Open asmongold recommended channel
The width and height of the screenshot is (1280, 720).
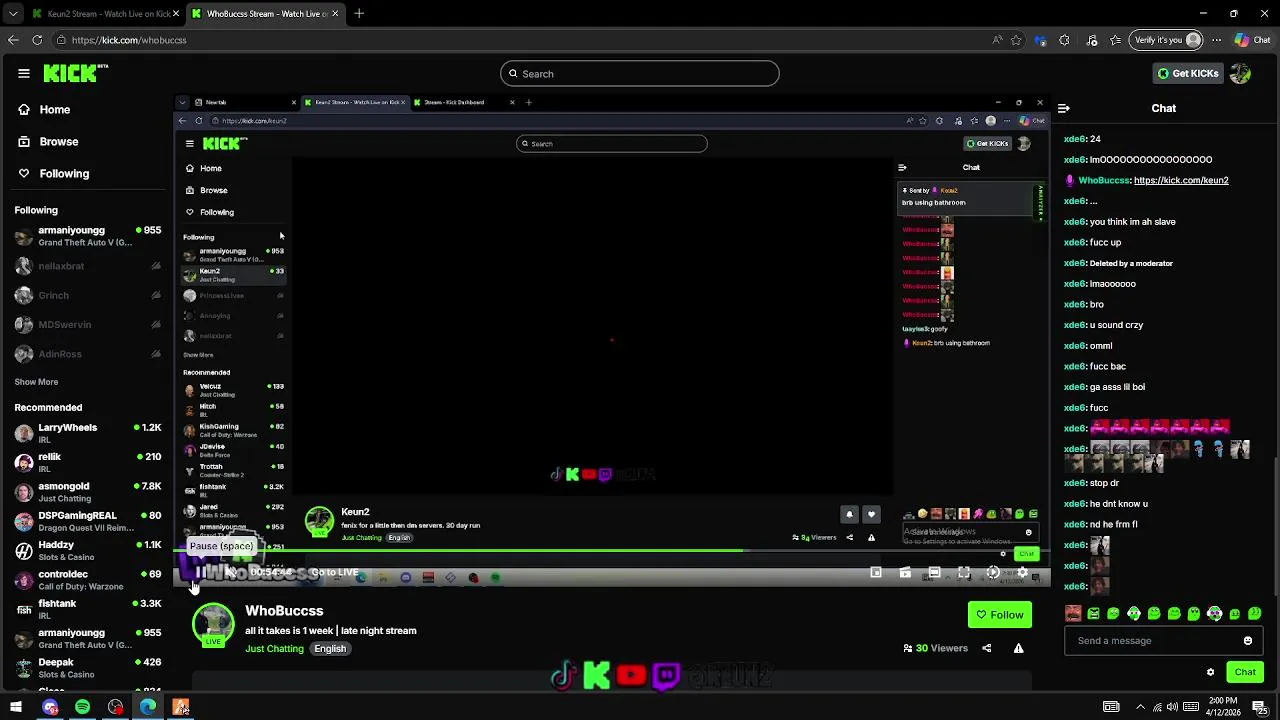click(x=88, y=492)
